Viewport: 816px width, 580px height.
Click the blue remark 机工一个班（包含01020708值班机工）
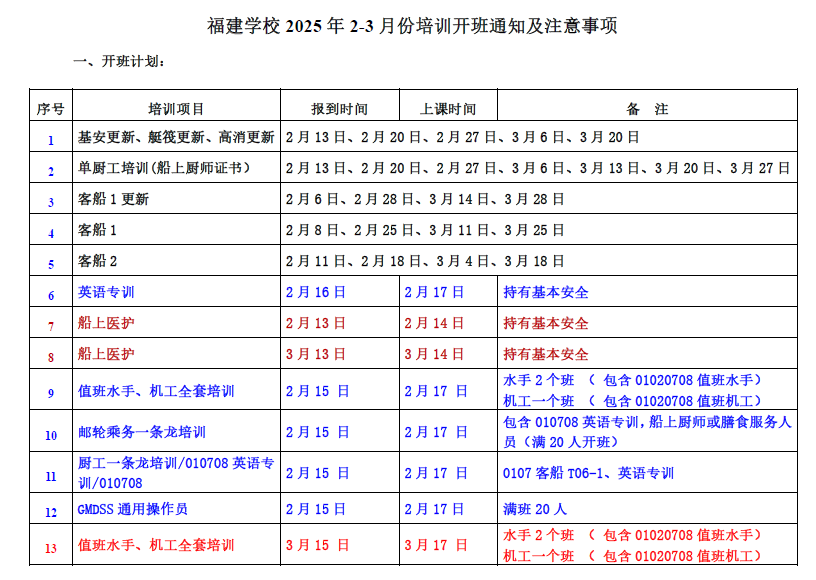click(633, 401)
